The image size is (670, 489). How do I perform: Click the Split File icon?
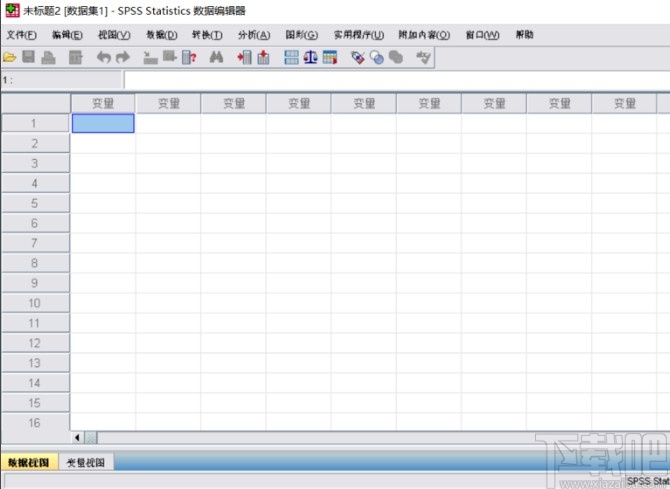(291, 57)
